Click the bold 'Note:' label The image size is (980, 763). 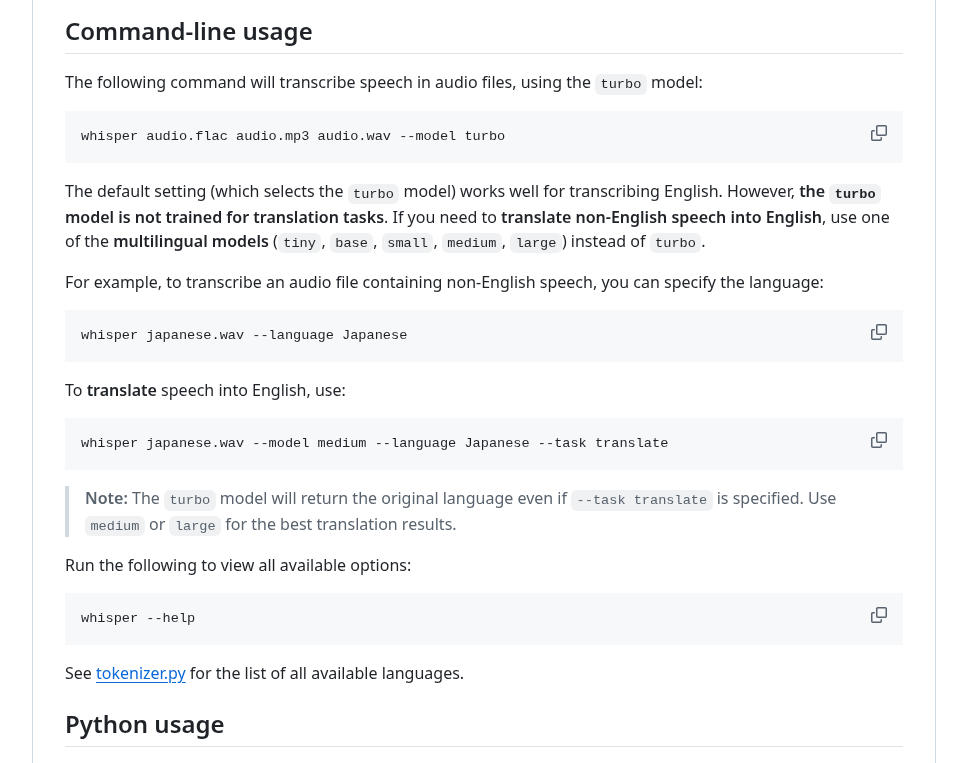(x=106, y=498)
